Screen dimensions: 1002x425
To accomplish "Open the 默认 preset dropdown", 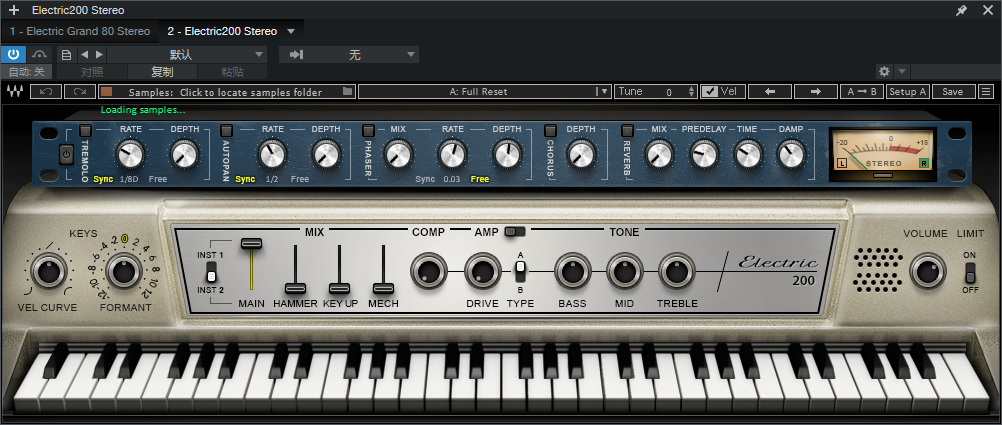I will coord(187,54).
